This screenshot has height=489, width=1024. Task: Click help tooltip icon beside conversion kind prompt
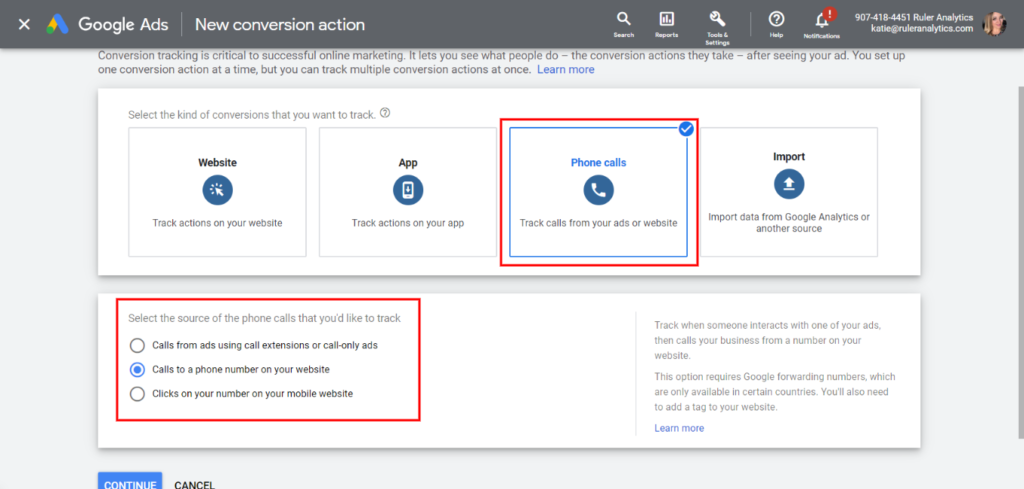click(385, 114)
